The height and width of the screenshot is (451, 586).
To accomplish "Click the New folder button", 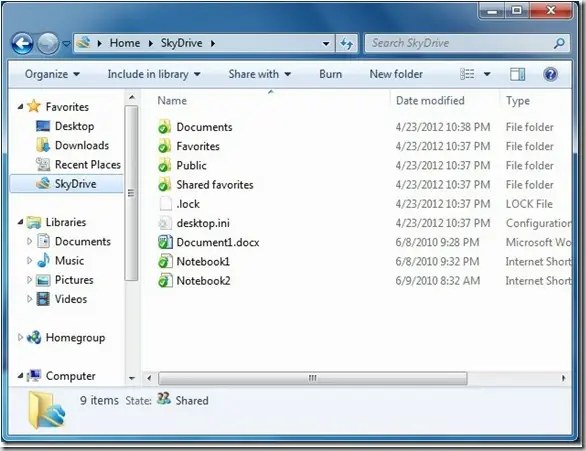I will click(396, 74).
